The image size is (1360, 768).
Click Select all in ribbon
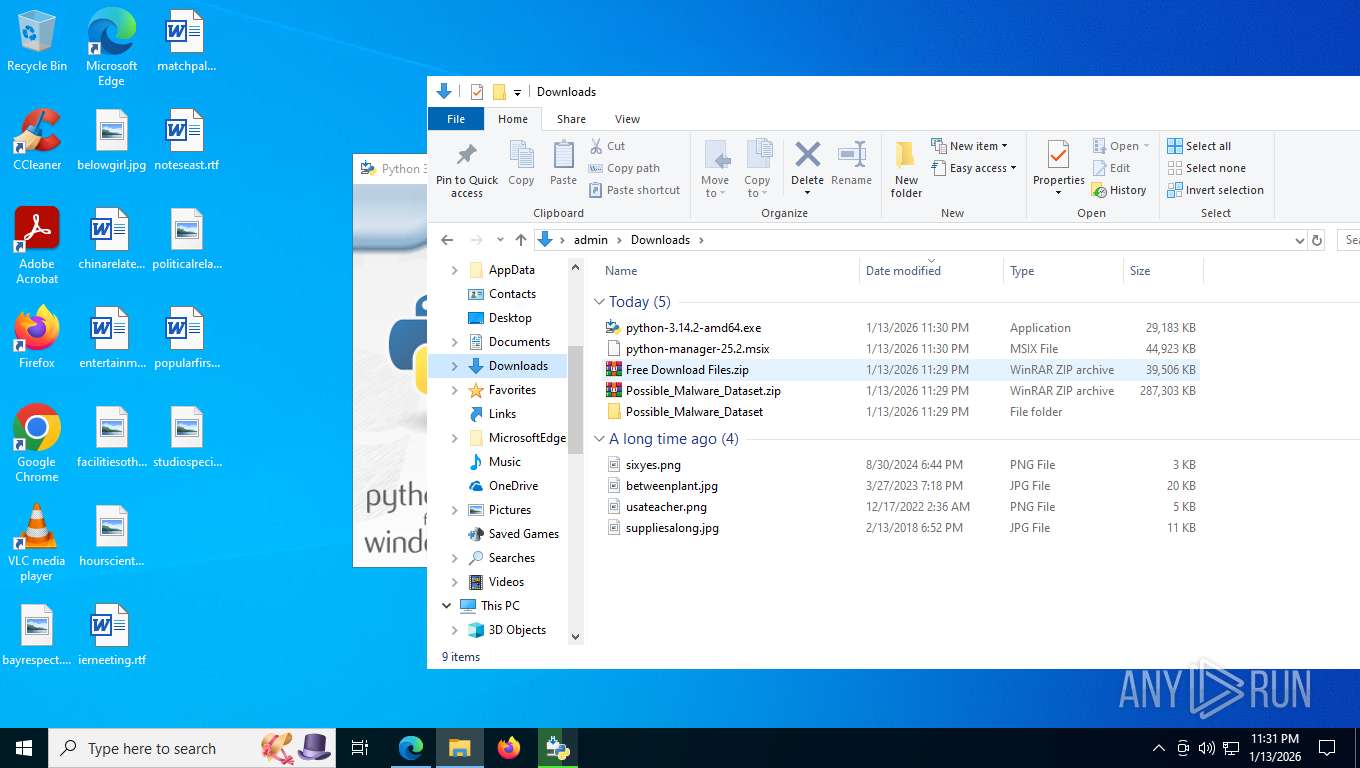[x=1199, y=146]
